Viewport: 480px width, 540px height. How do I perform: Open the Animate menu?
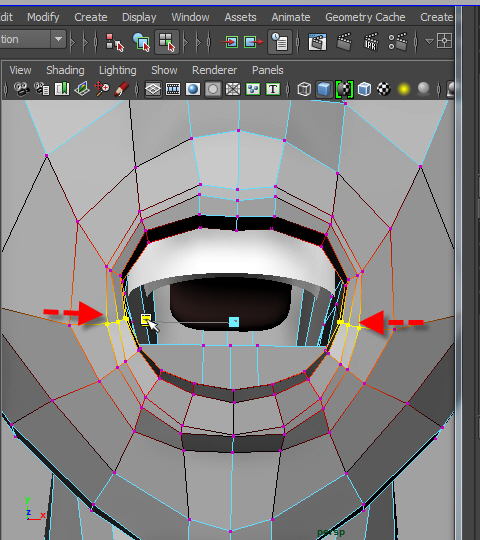291,17
